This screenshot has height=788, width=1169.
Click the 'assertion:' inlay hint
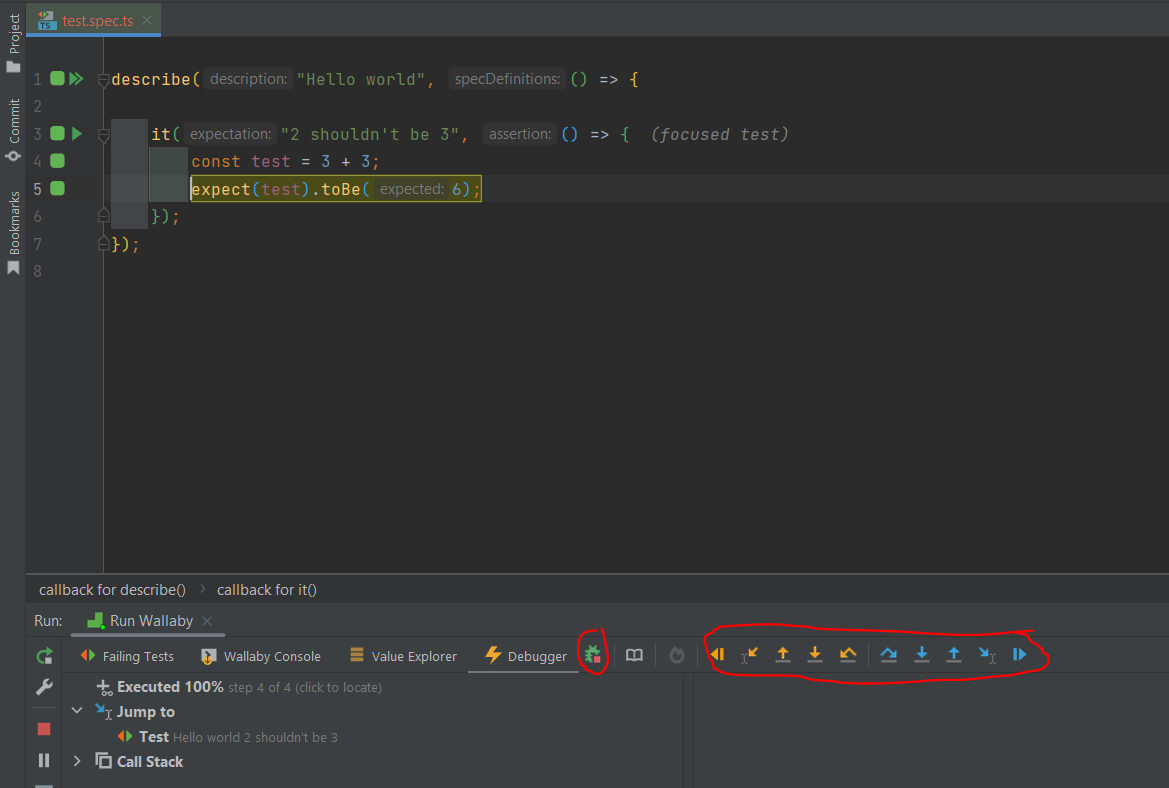click(x=520, y=134)
